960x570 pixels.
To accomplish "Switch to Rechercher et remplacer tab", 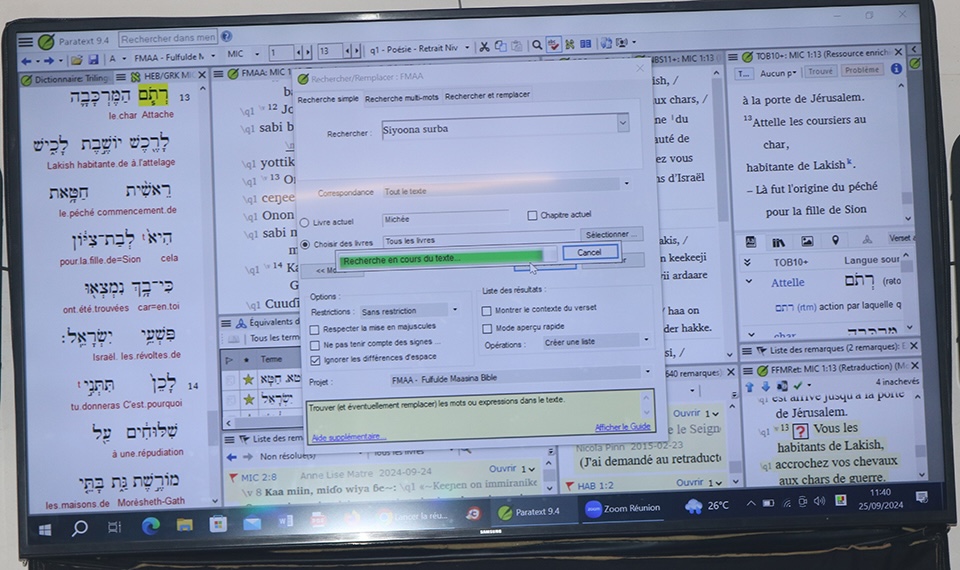I will coord(487,95).
